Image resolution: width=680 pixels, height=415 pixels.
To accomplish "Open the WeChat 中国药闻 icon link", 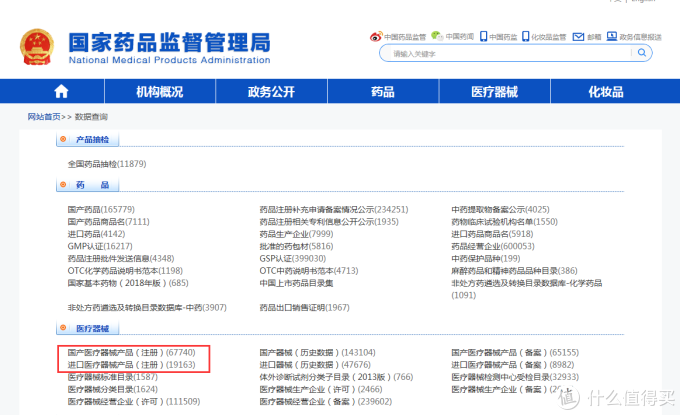I will [x=437, y=36].
